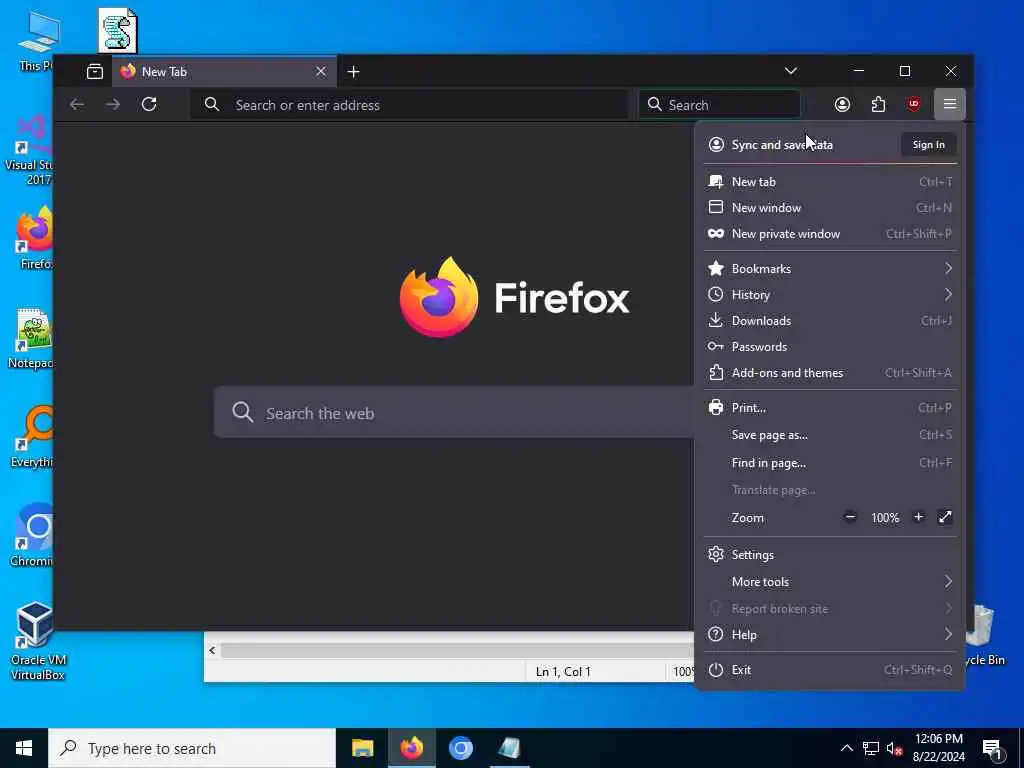Open the Firefox View icon beside the tabs
Viewport: 1024px width, 768px height.
tap(95, 72)
